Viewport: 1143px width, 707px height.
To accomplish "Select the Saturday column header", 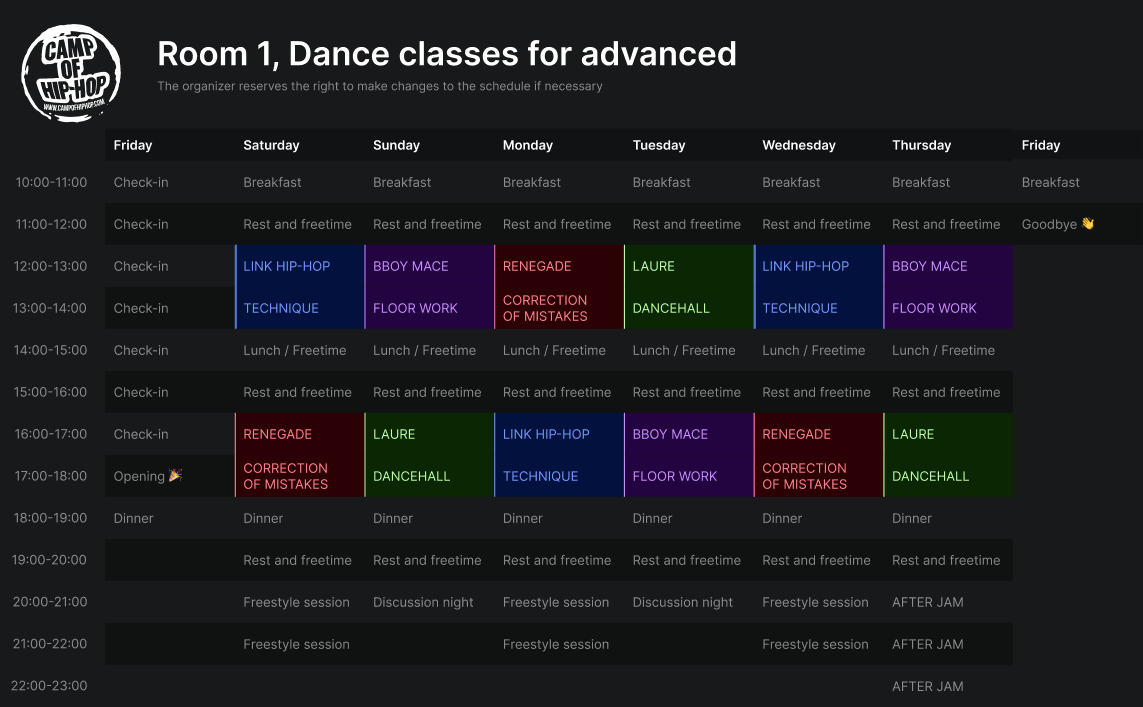I will (x=271, y=145).
